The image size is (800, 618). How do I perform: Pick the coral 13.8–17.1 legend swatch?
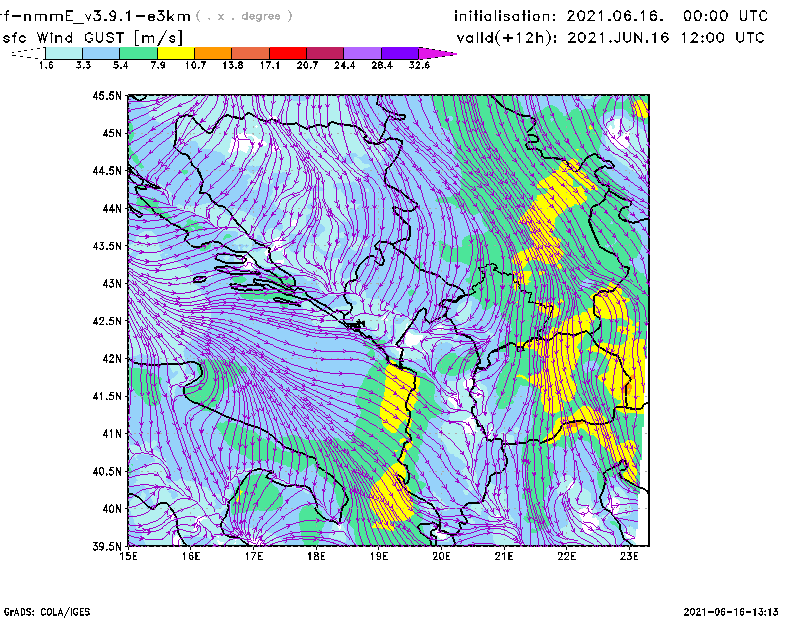pyautogui.click(x=251, y=53)
